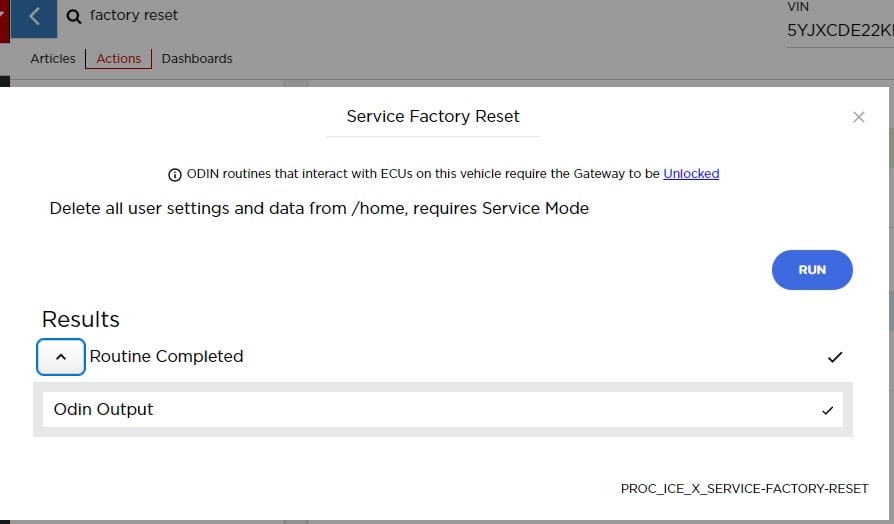Click the PROC_ICE_X_SERVICE-FACTORY-RESET procedure name

[744, 489]
